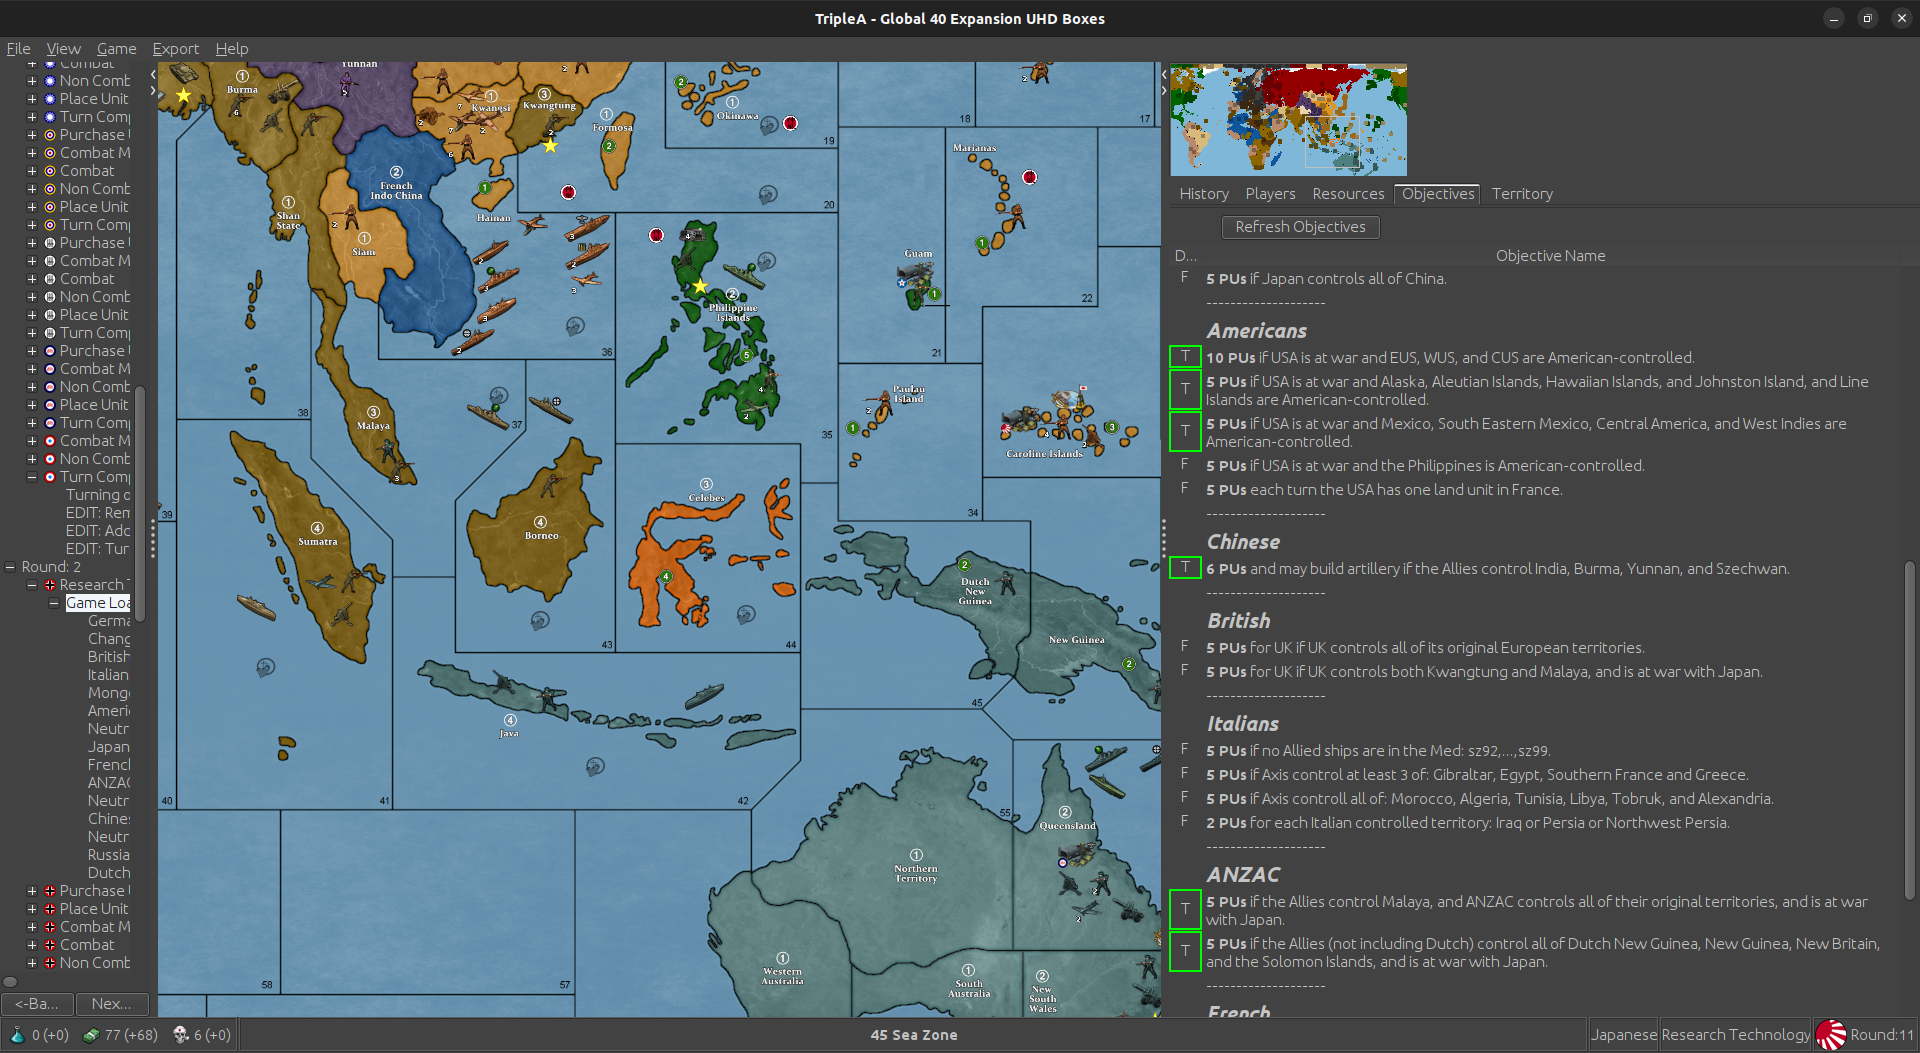Click the Round:11 indicator
1920x1053 pixels.
[1881, 1035]
